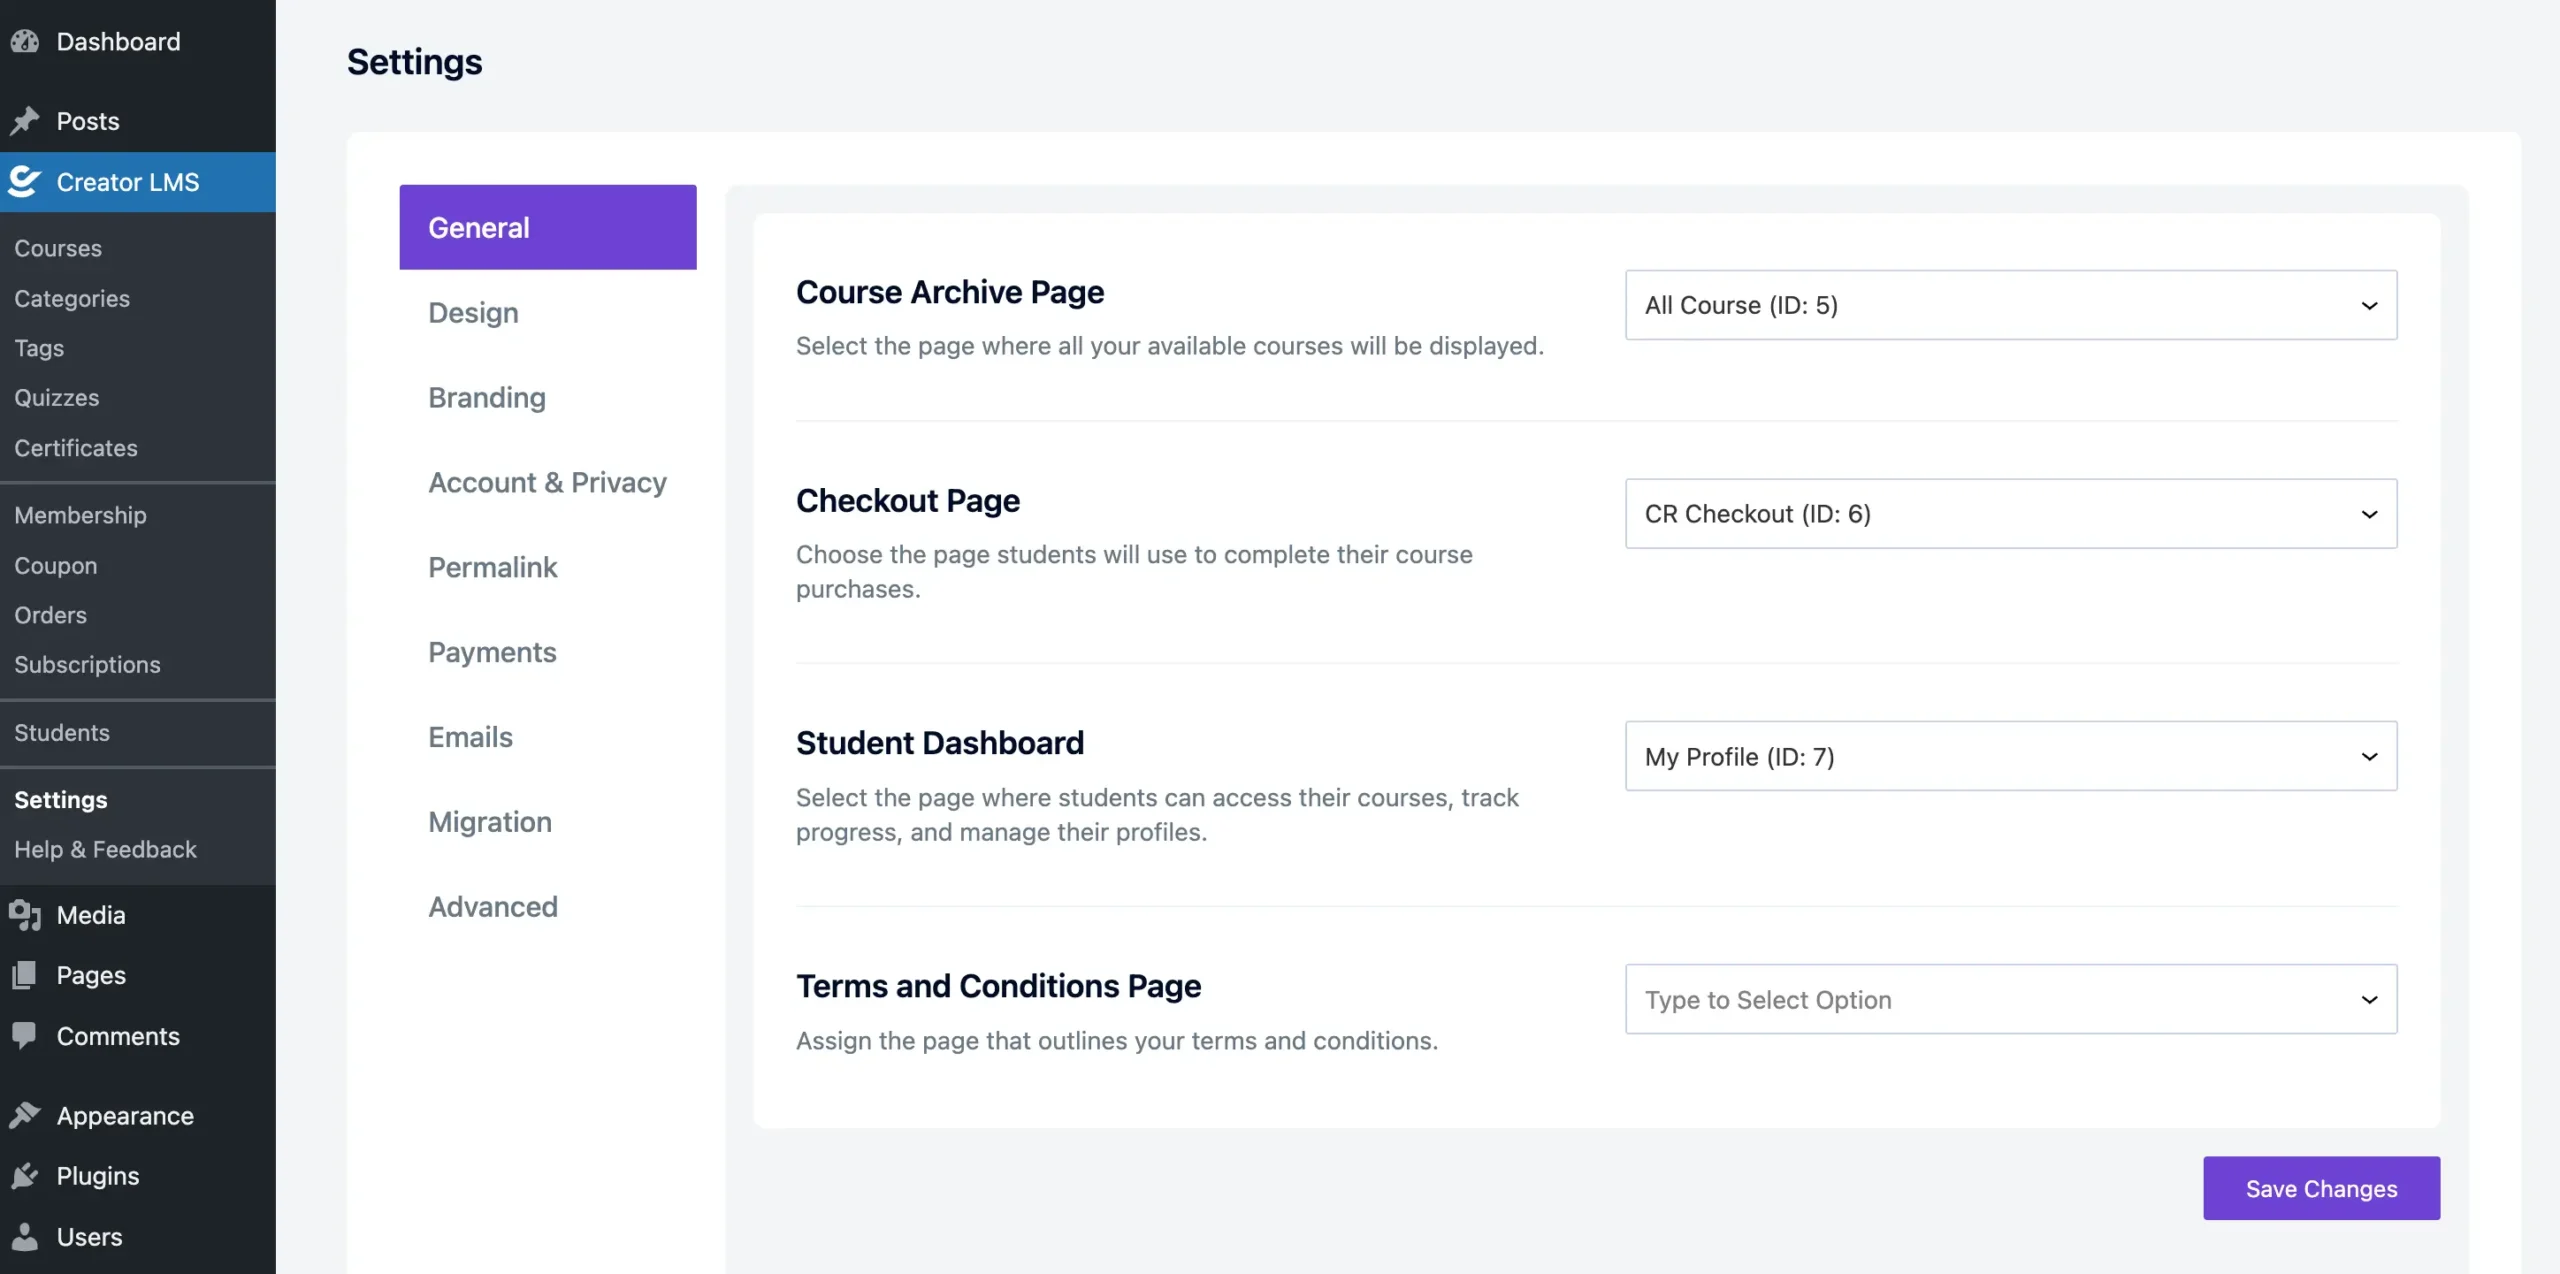
Task: Click the Save Changes button
Action: [2321, 1188]
